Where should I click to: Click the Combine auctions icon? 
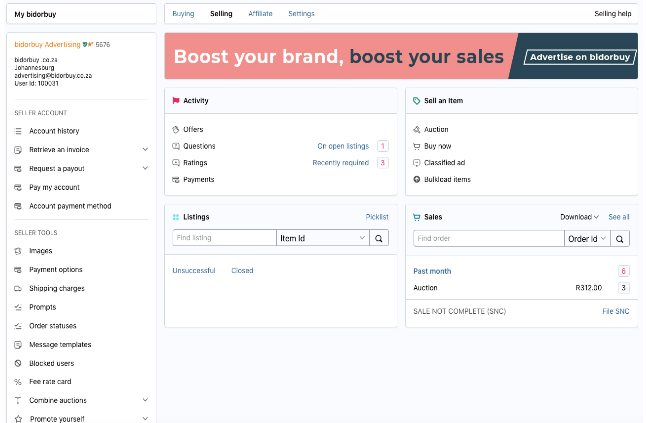point(18,400)
